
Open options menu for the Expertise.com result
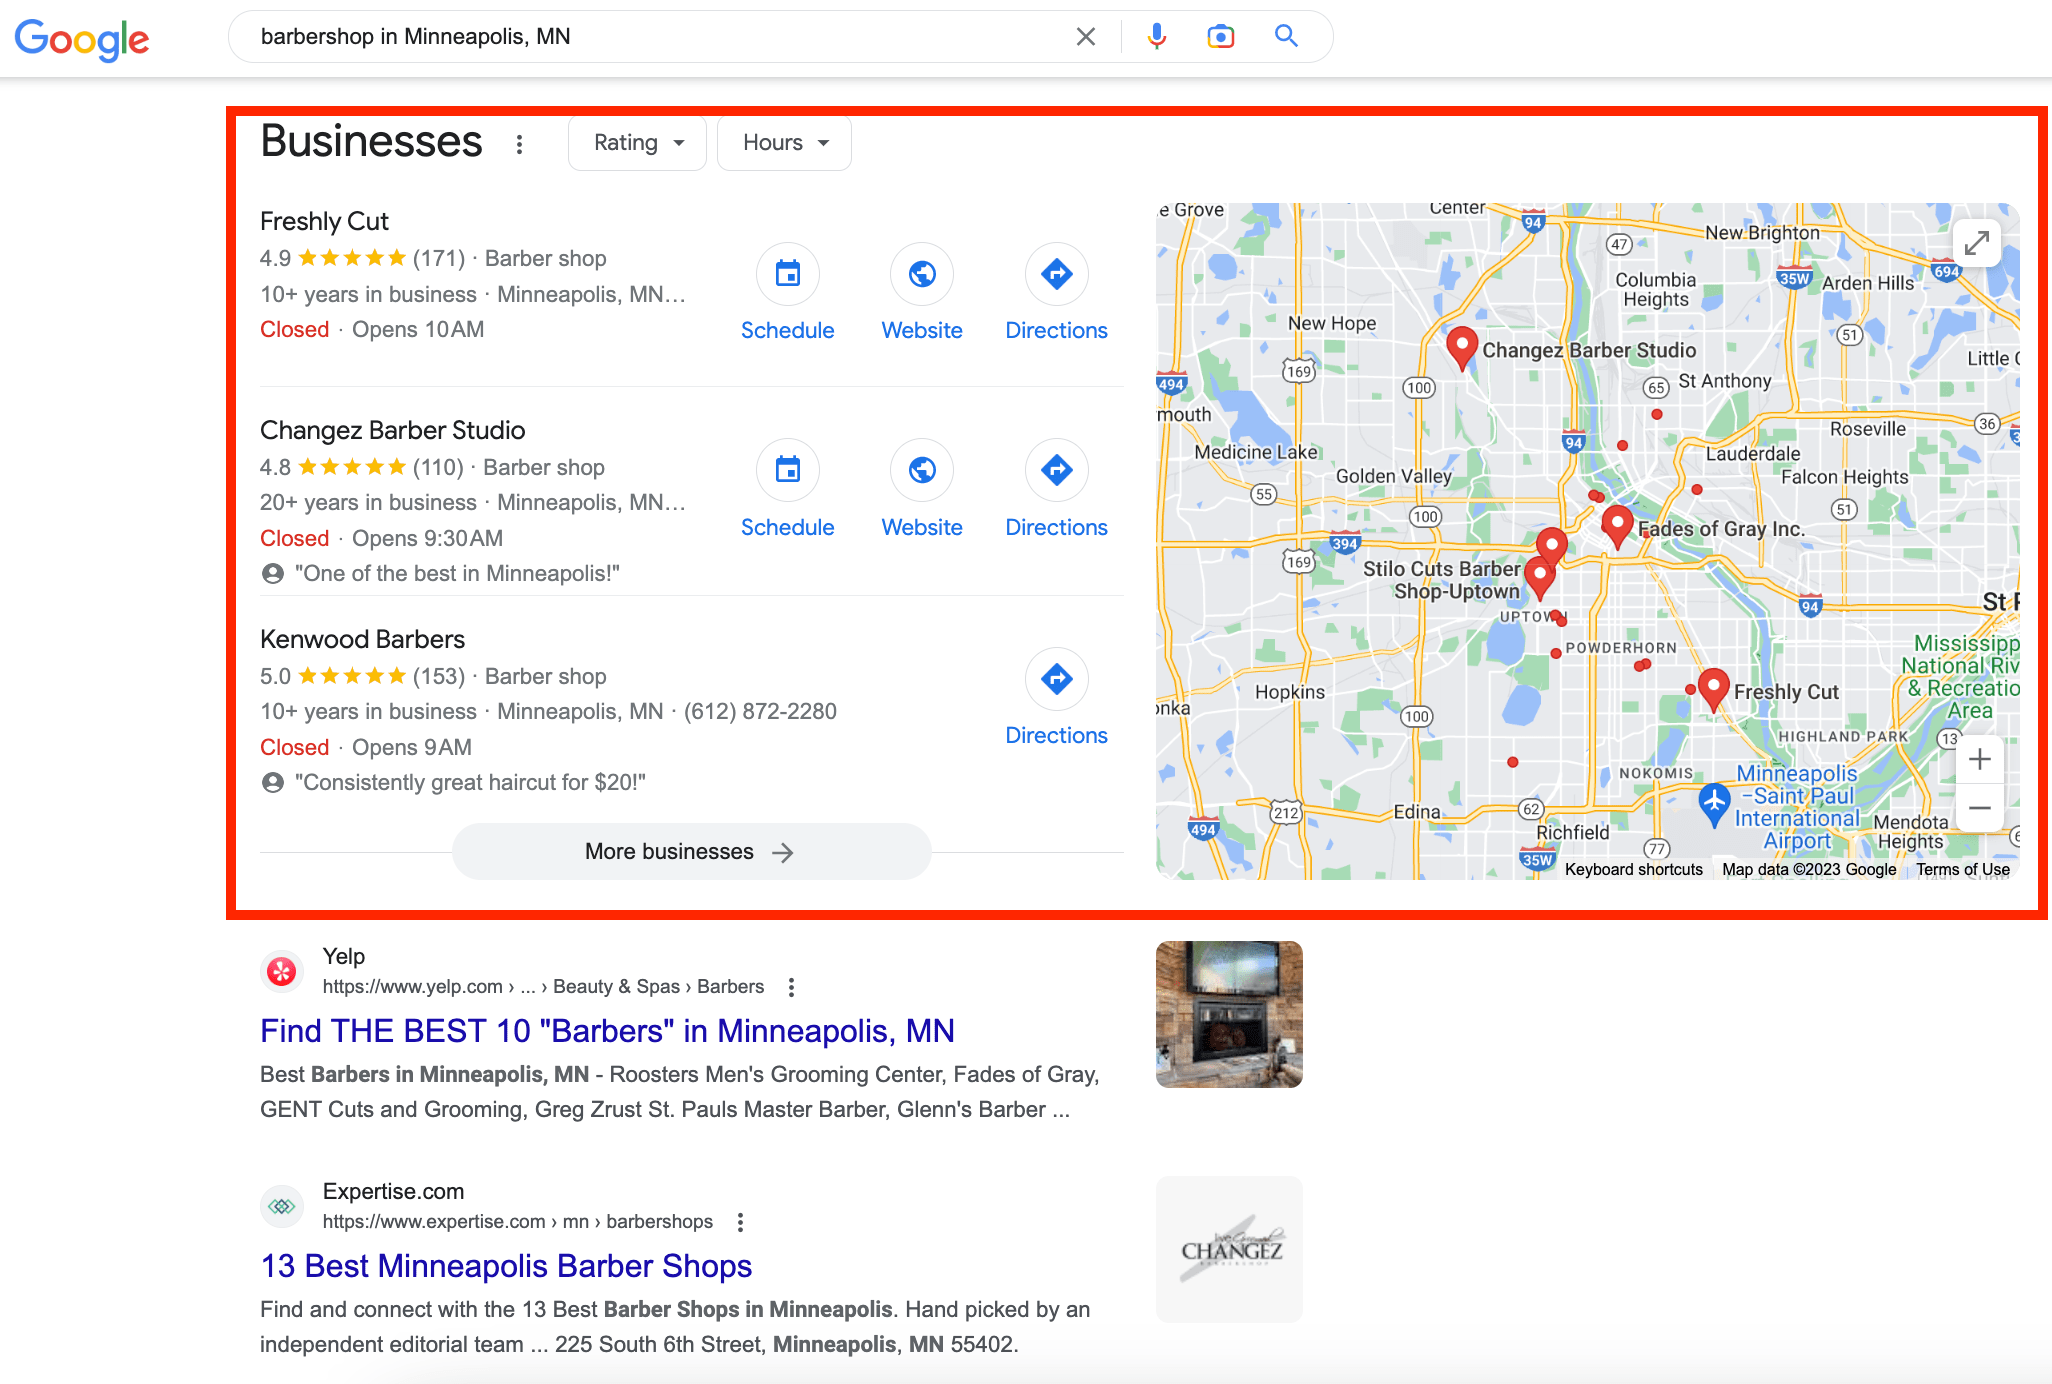click(x=740, y=1222)
